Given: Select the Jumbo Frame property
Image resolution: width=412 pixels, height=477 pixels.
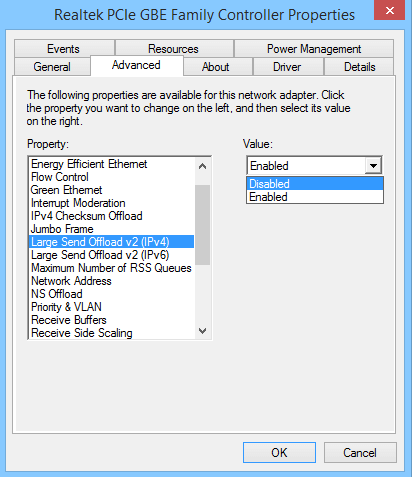Looking at the screenshot, I should click(112, 229).
